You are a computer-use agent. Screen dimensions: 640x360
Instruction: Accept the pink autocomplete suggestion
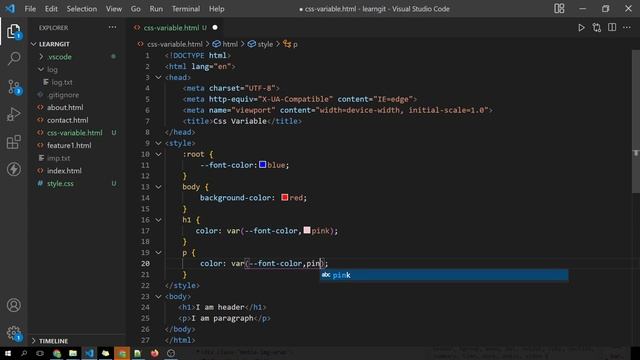tap(444, 275)
